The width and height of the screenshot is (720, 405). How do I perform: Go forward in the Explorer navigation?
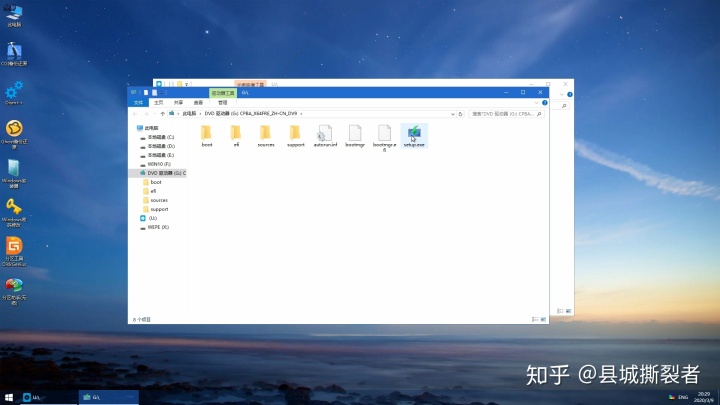point(146,114)
